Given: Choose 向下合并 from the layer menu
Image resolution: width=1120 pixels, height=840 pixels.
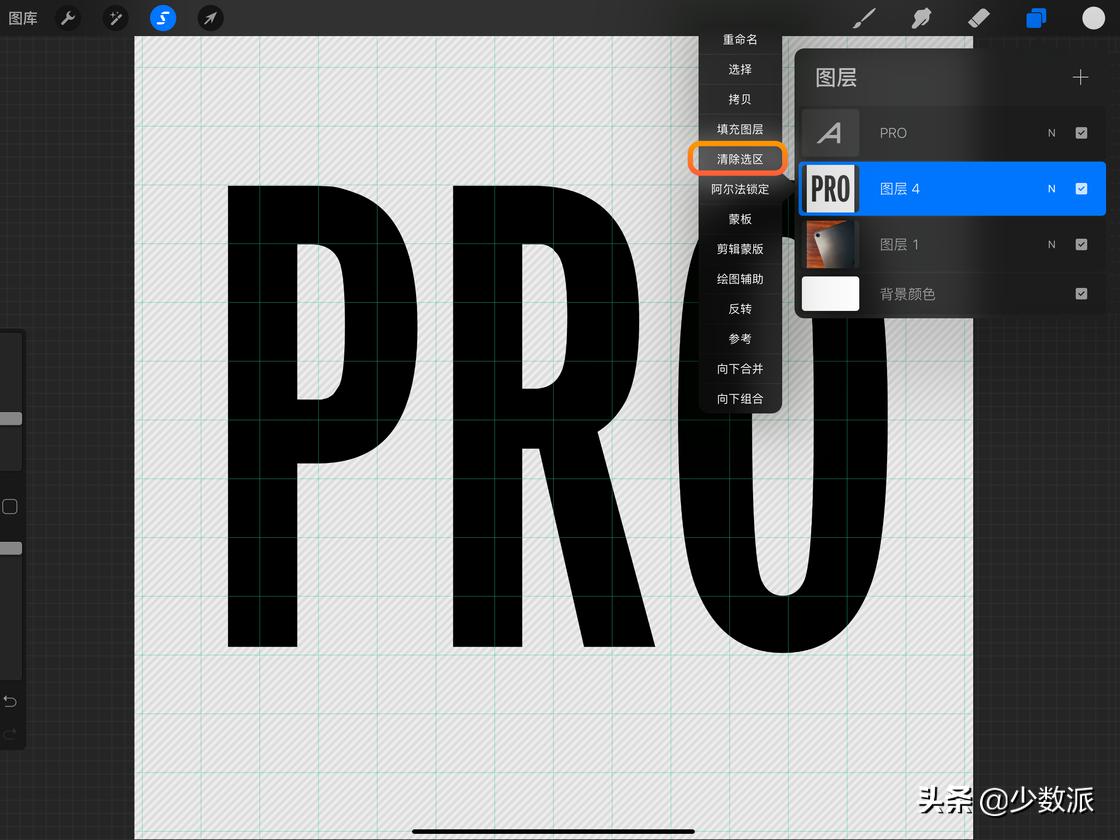Looking at the screenshot, I should [x=740, y=369].
